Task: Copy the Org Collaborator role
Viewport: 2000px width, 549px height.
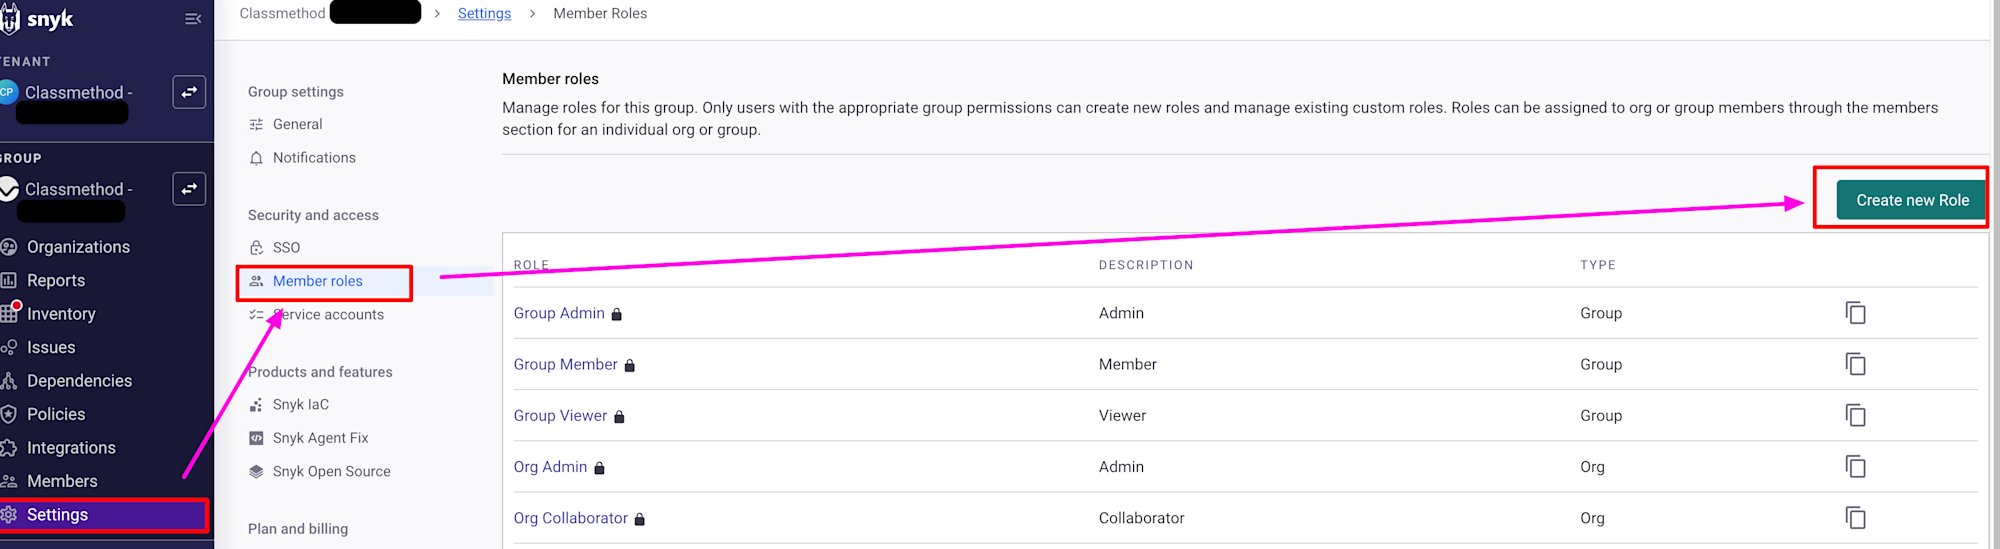Action: [1855, 518]
